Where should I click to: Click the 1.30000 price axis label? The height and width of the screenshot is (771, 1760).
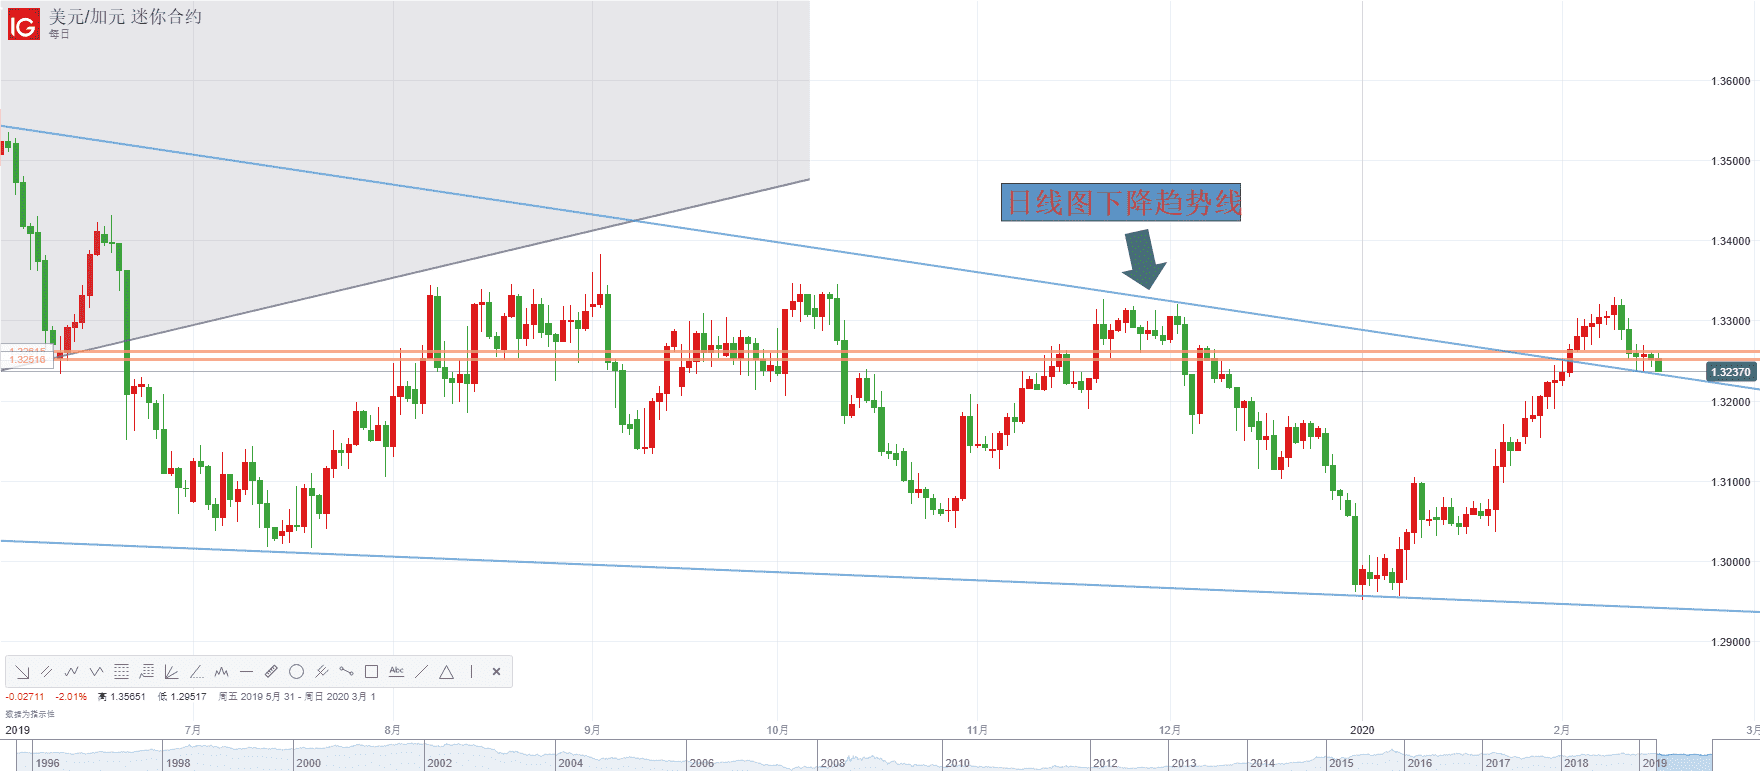point(1731,562)
